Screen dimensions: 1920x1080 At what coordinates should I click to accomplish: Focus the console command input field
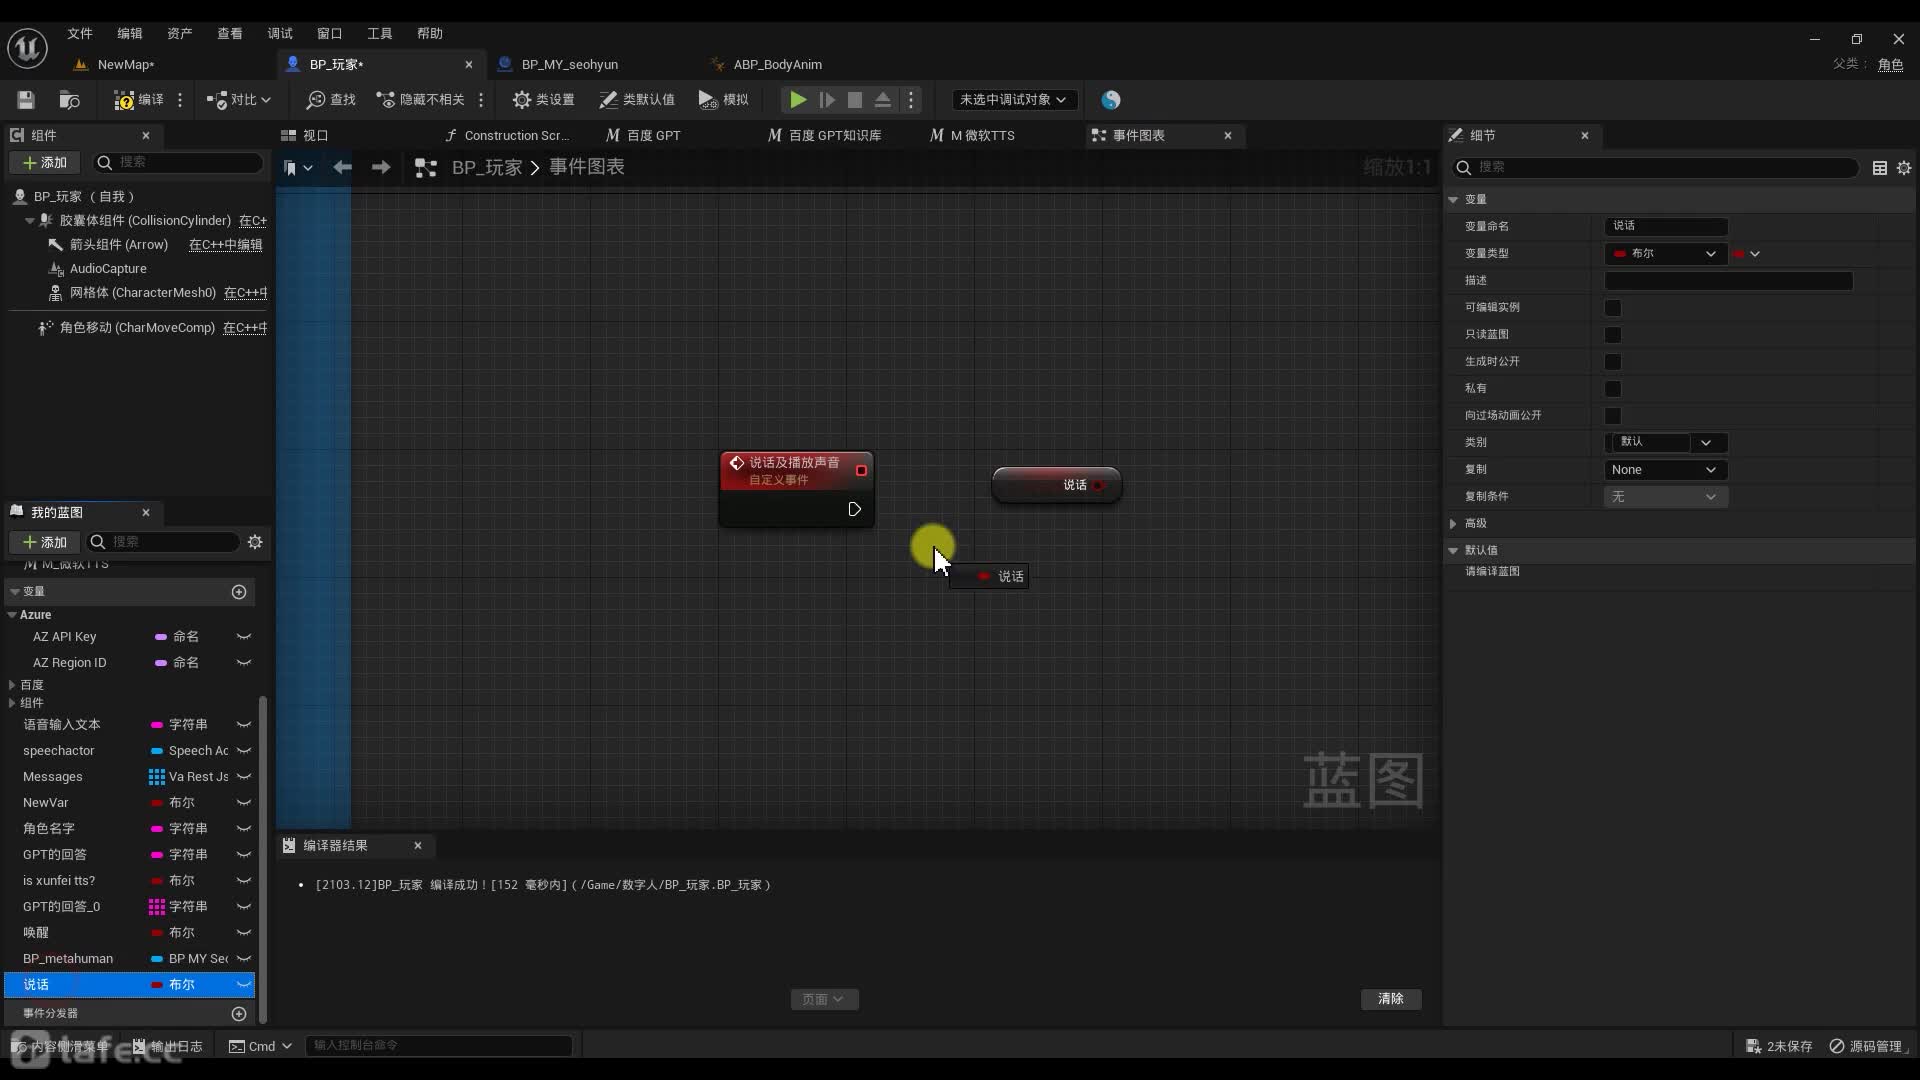pyautogui.click(x=438, y=1046)
